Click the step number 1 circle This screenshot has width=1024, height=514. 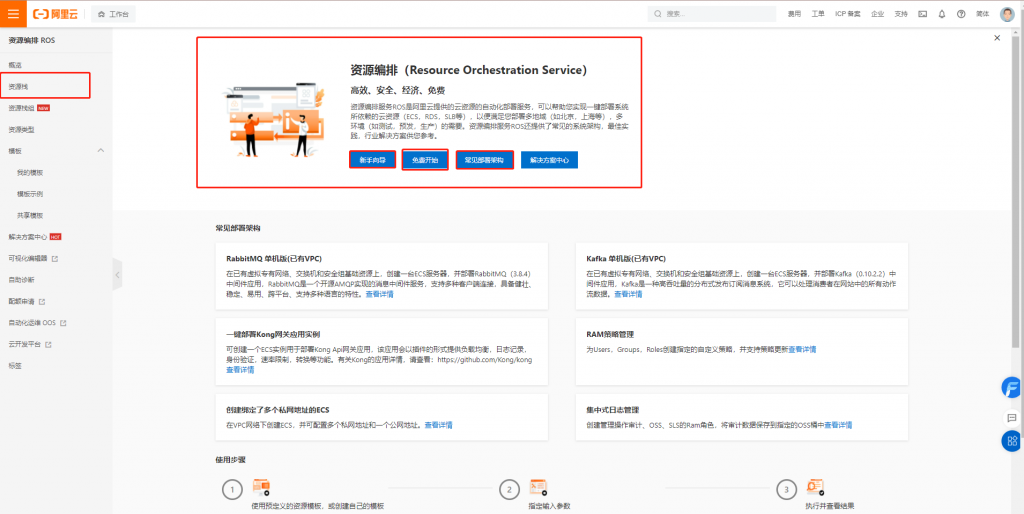tap(232, 490)
